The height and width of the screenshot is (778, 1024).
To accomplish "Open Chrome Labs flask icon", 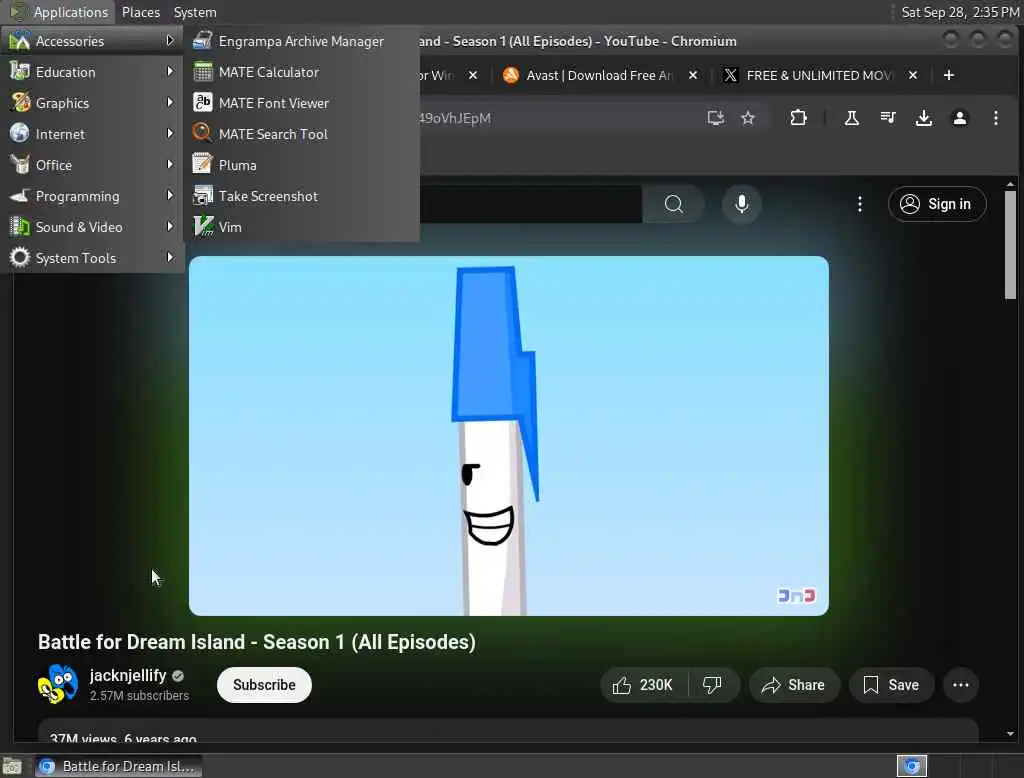I will point(851,118).
